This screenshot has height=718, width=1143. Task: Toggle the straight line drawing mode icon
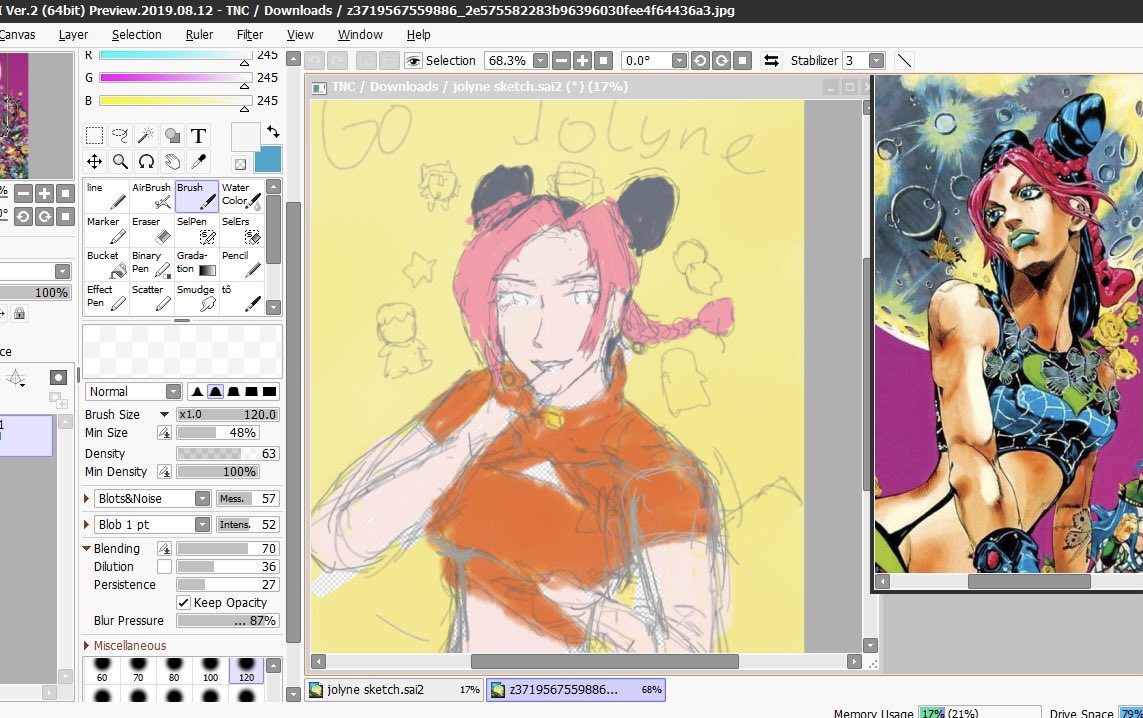904,61
